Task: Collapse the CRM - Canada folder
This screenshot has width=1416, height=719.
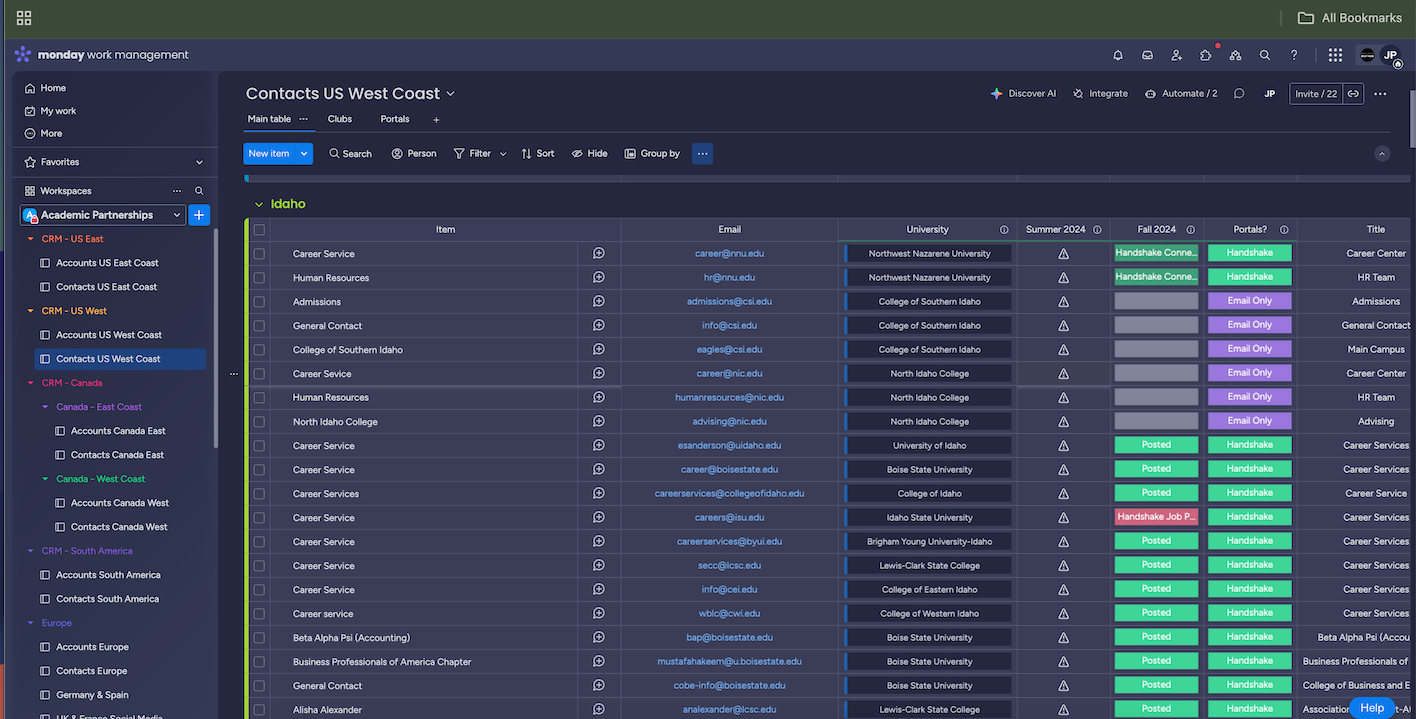Action: click(31, 383)
